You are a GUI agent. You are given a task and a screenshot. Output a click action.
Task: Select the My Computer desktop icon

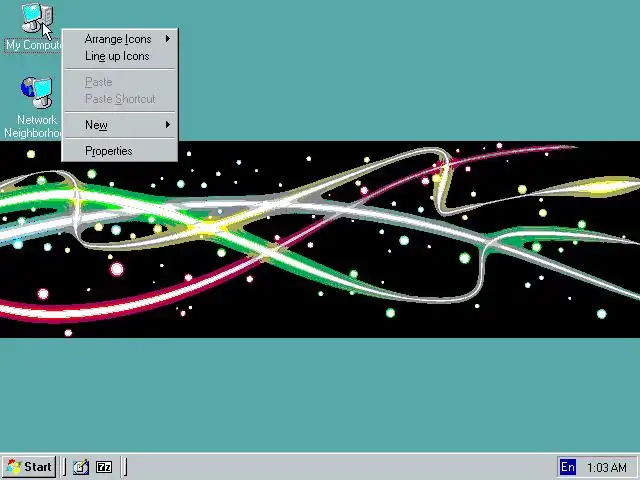pyautogui.click(x=36, y=18)
